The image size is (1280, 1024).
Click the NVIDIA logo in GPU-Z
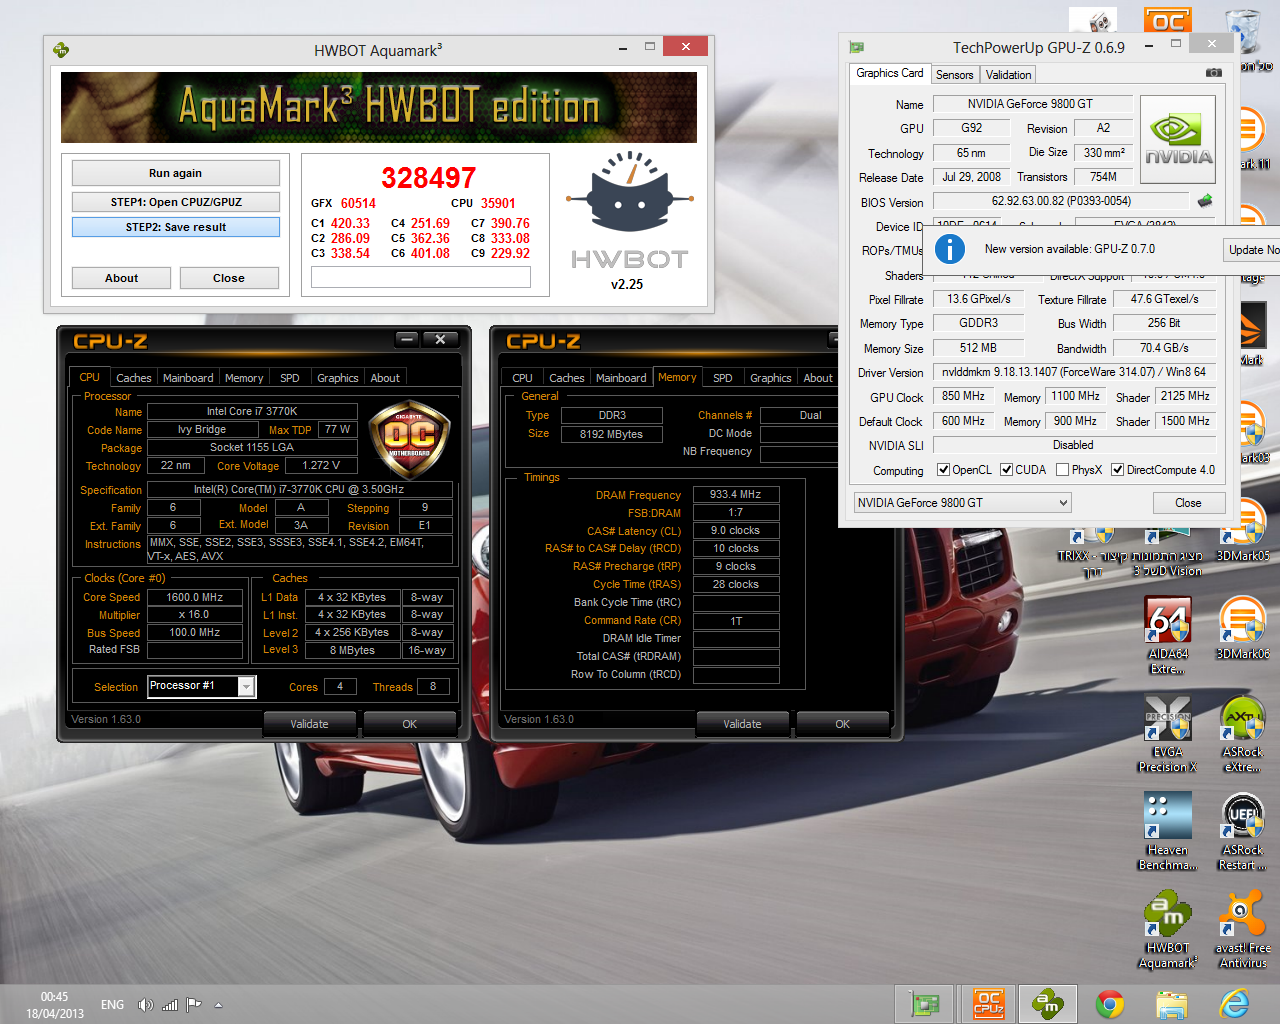pyautogui.click(x=1178, y=140)
